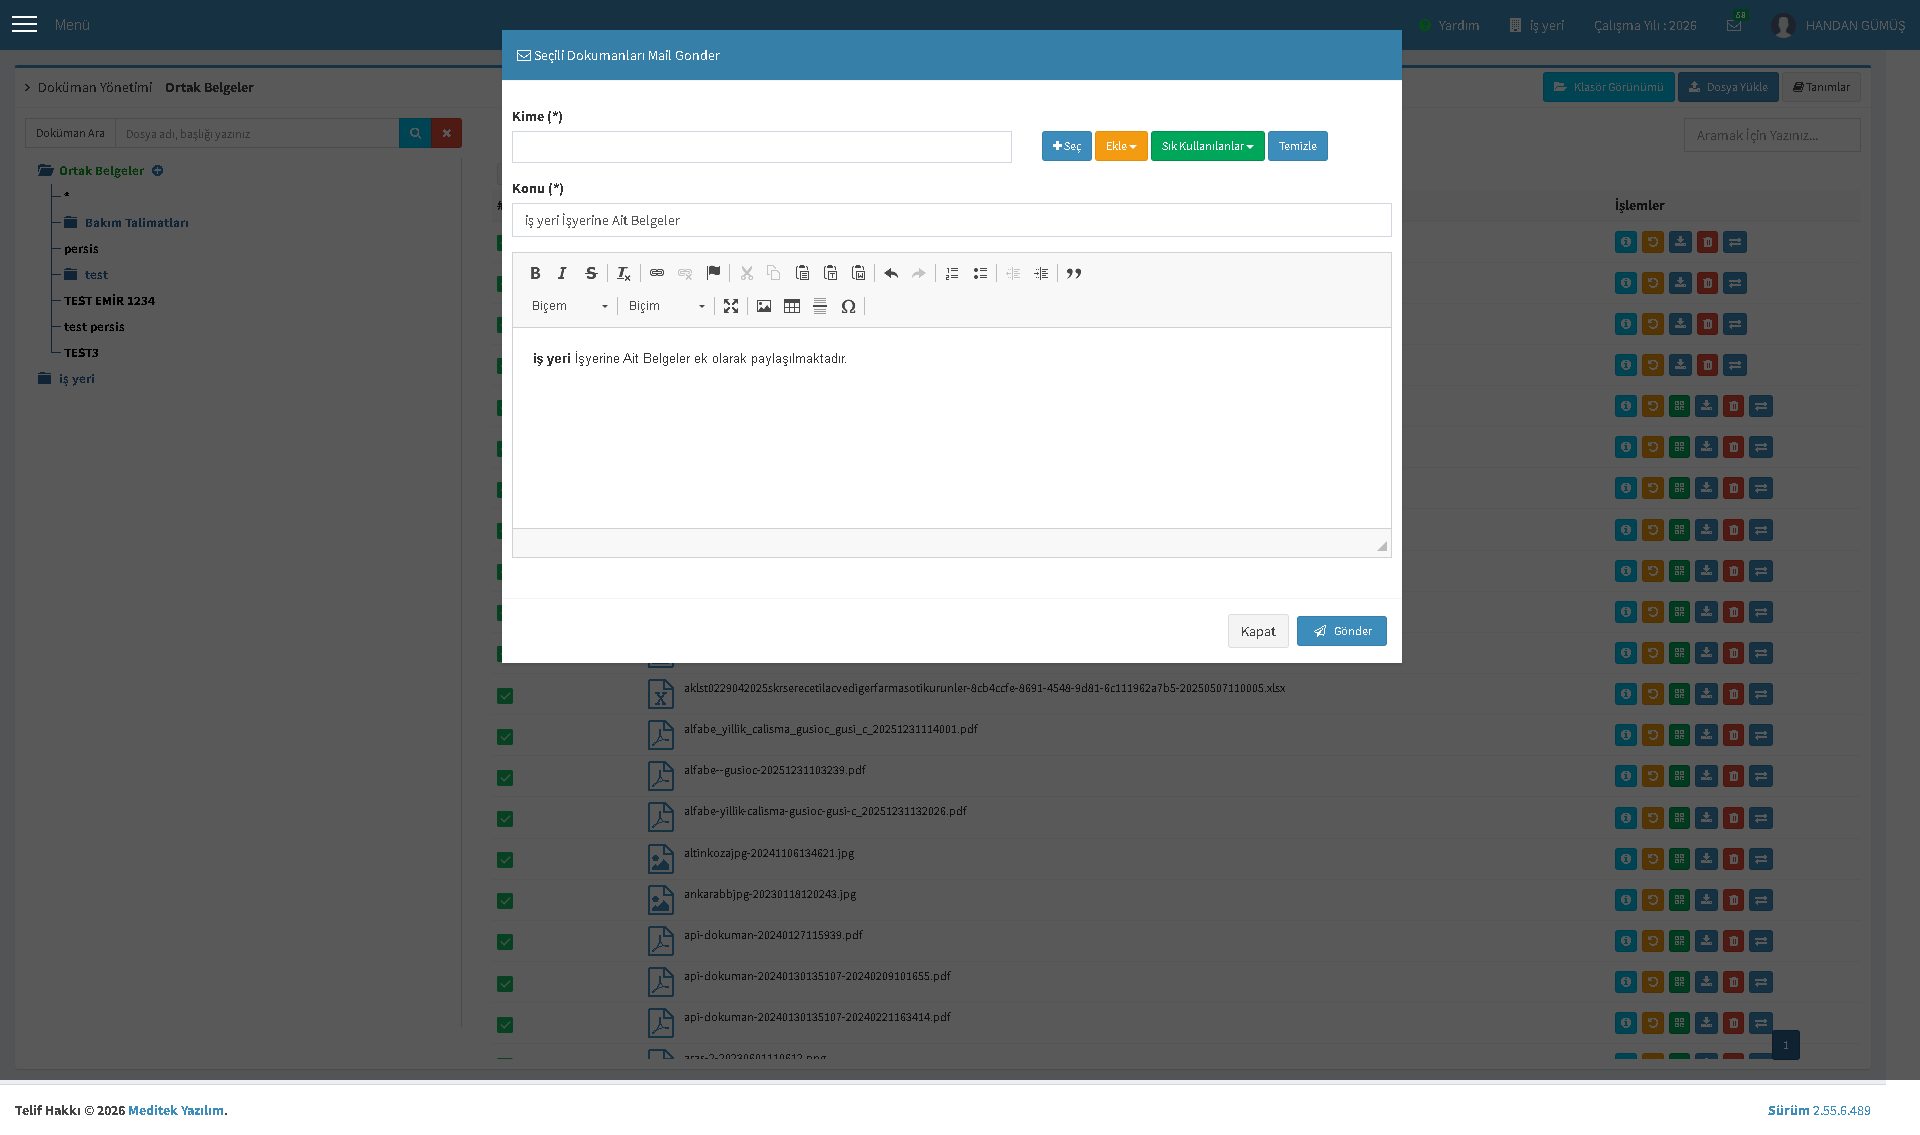Uncheck altinkozajpg image file checkbox

click(505, 860)
